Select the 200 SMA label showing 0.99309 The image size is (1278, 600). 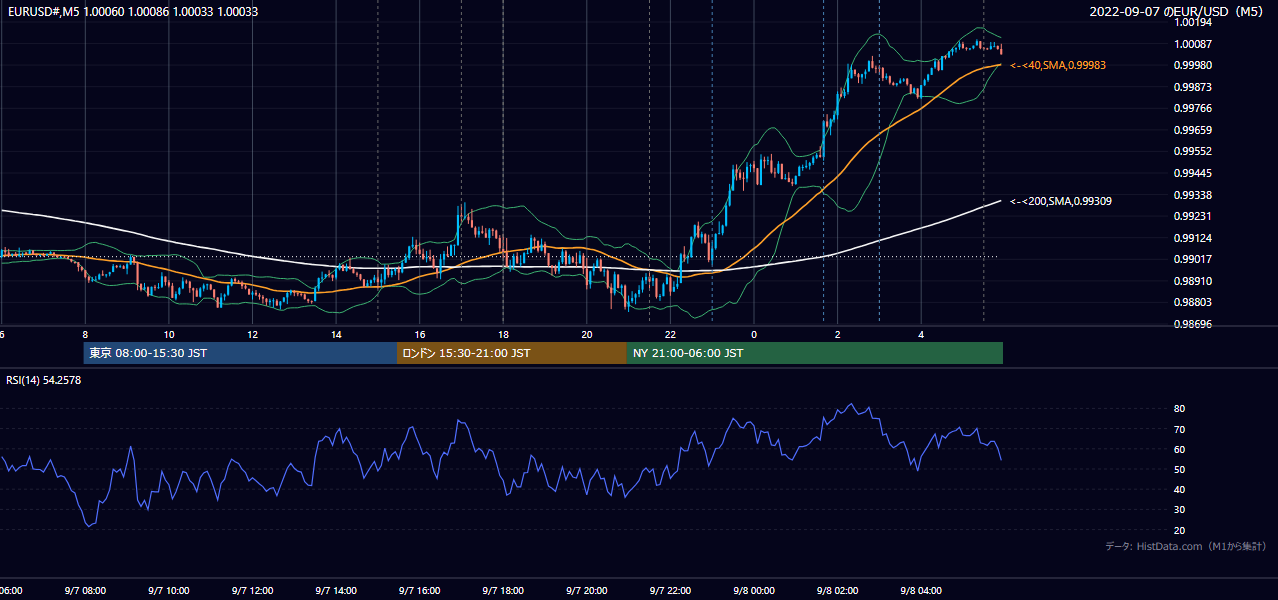coord(1061,201)
